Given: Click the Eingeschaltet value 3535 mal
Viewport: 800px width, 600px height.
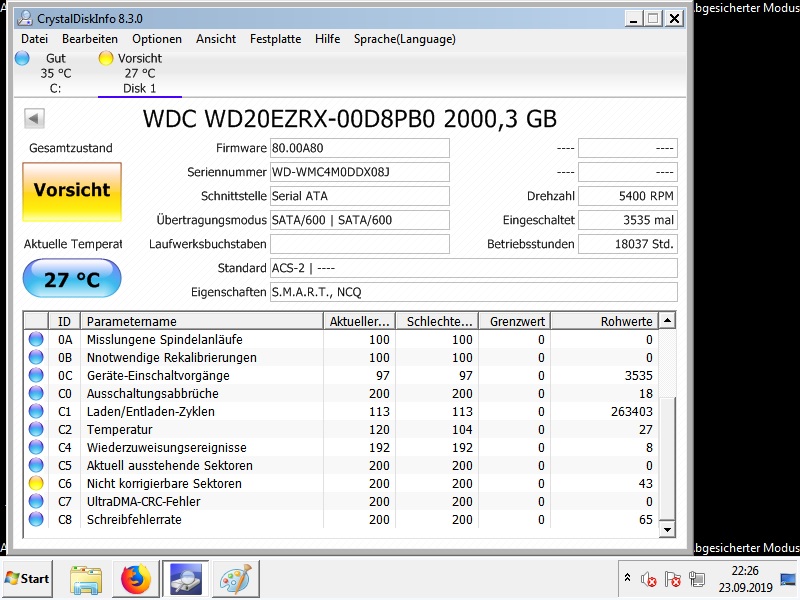Looking at the screenshot, I should [628, 220].
